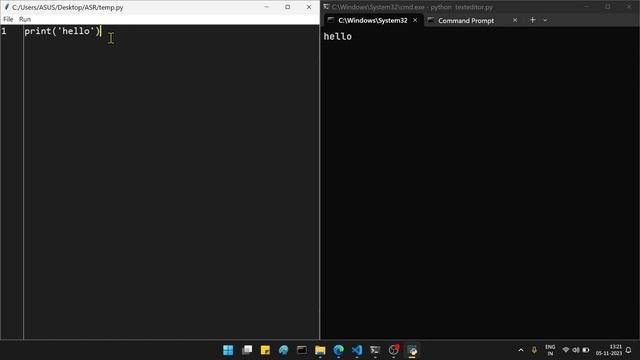The image size is (640, 360).
Task: Expand the terminal new-tab profile dropdown
Action: tap(545, 20)
